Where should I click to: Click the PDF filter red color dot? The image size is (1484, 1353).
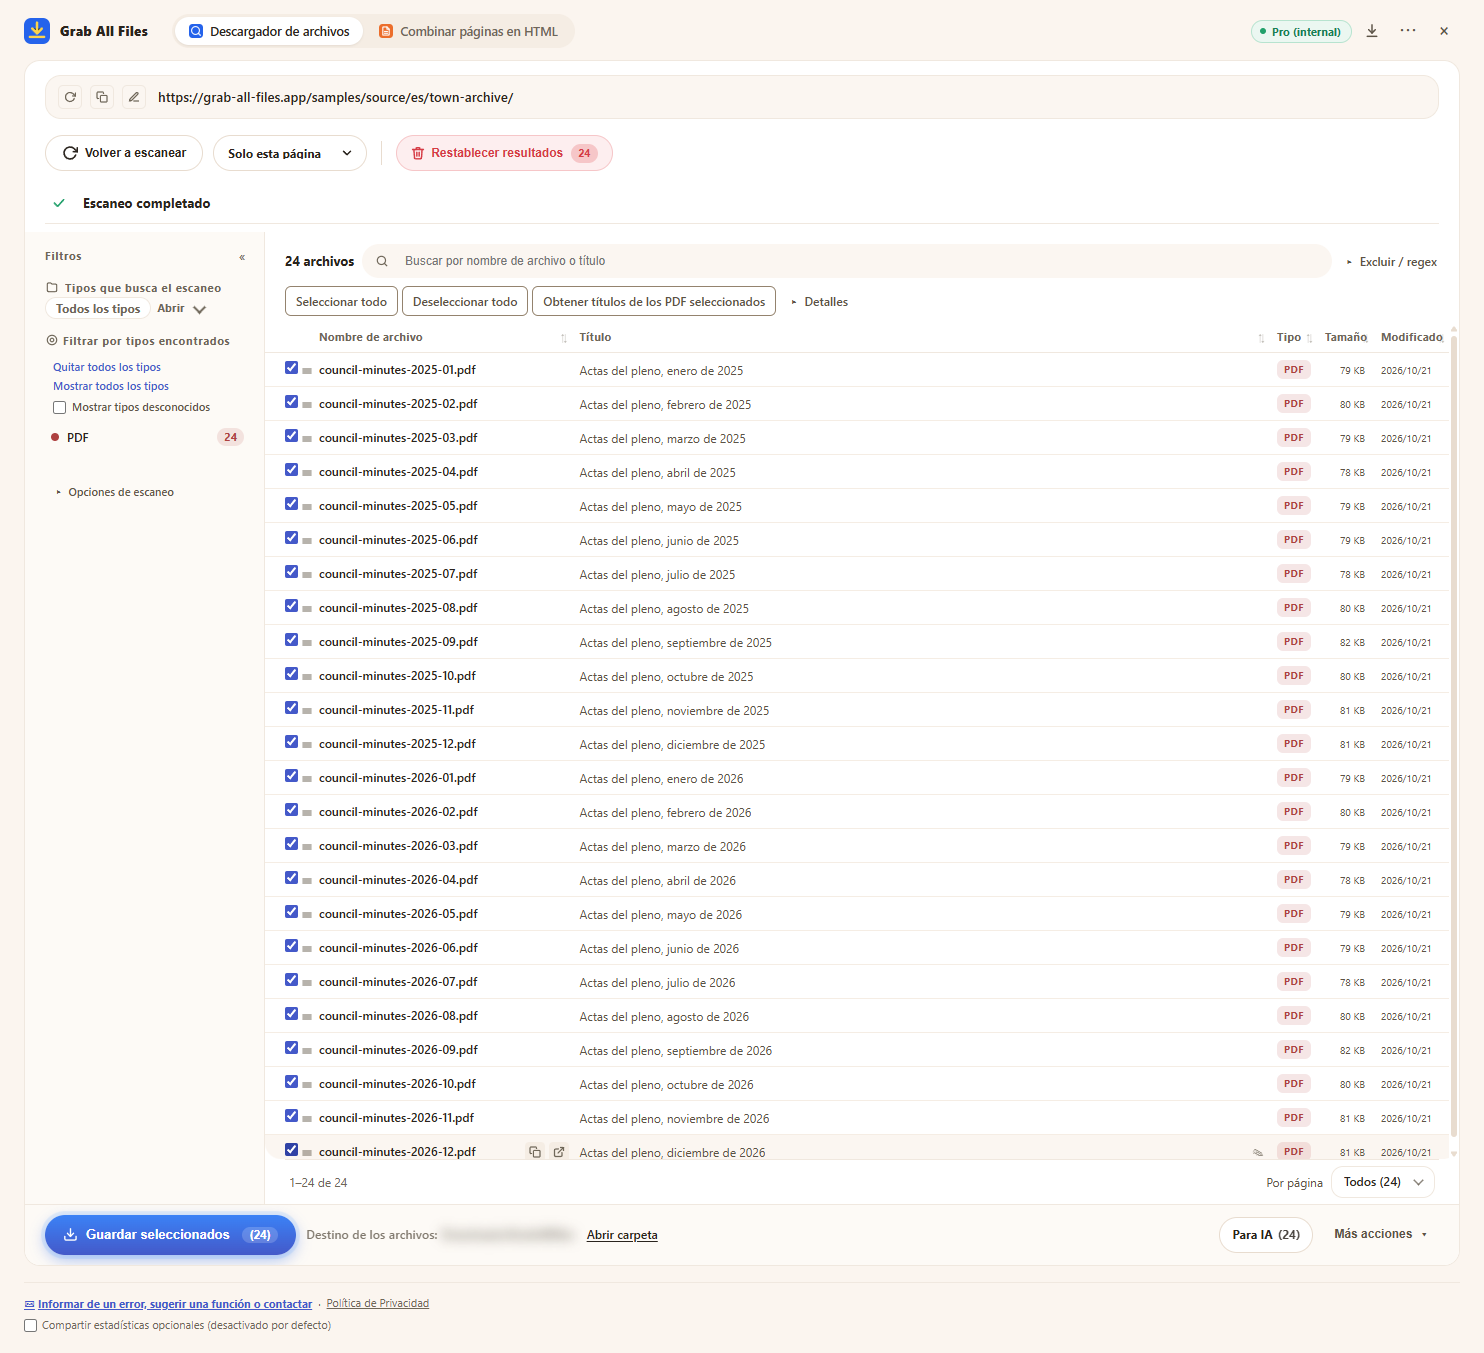point(55,437)
